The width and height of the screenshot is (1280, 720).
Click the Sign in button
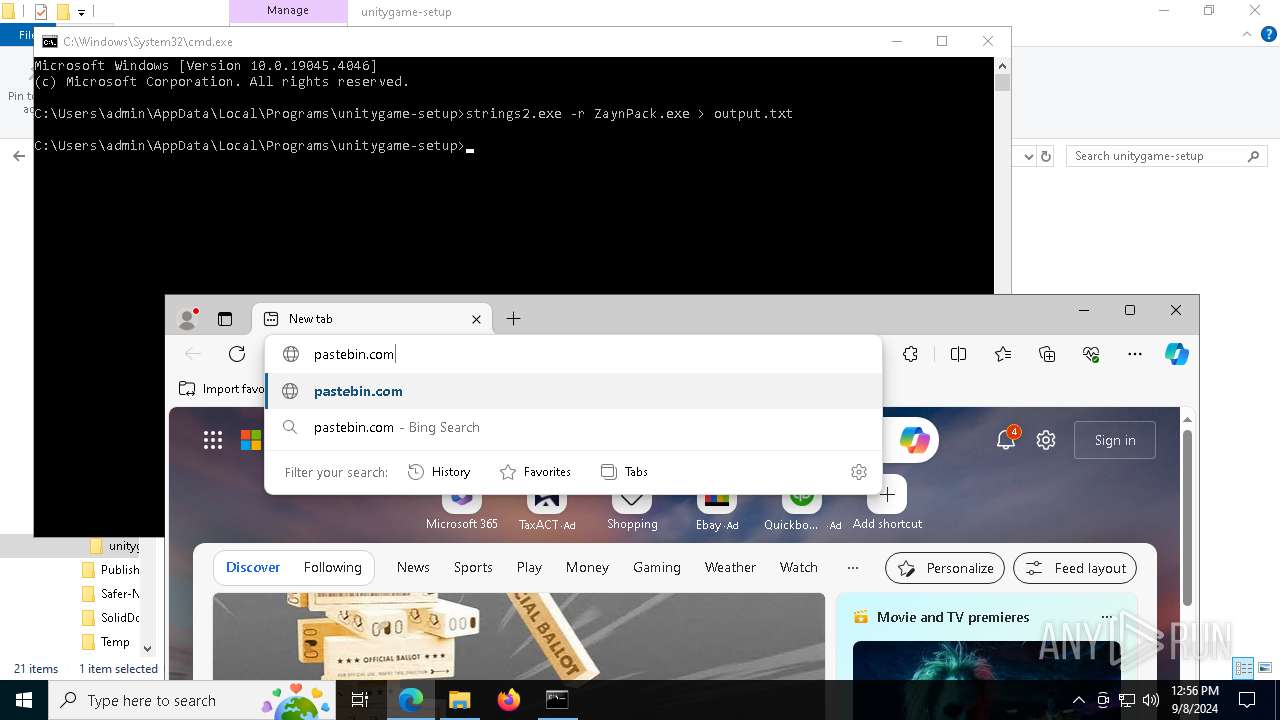(1115, 440)
